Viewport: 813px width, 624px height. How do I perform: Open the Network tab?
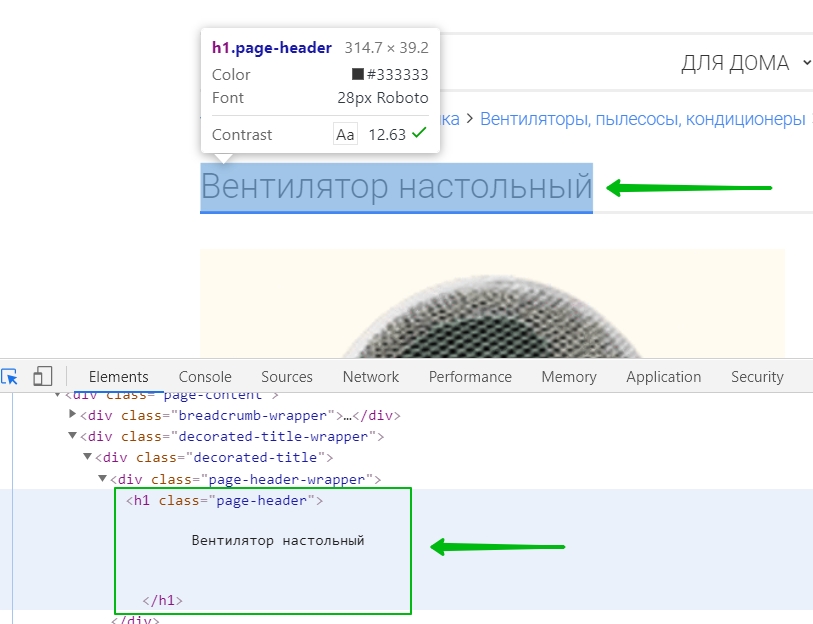pos(371,377)
